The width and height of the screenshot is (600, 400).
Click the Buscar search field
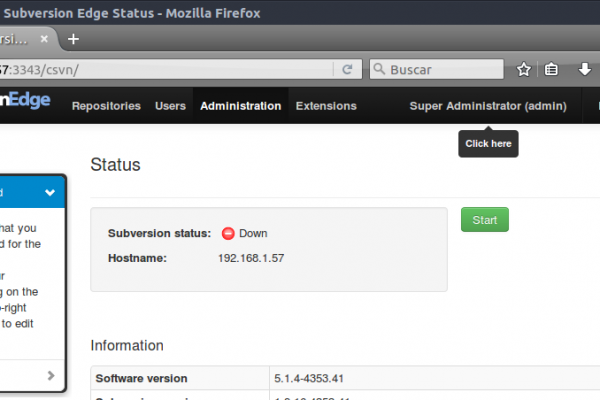pos(437,69)
